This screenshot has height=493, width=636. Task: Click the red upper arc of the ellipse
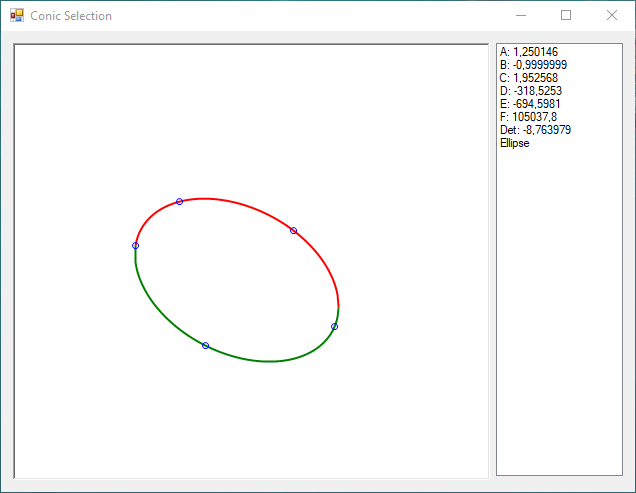(240, 204)
